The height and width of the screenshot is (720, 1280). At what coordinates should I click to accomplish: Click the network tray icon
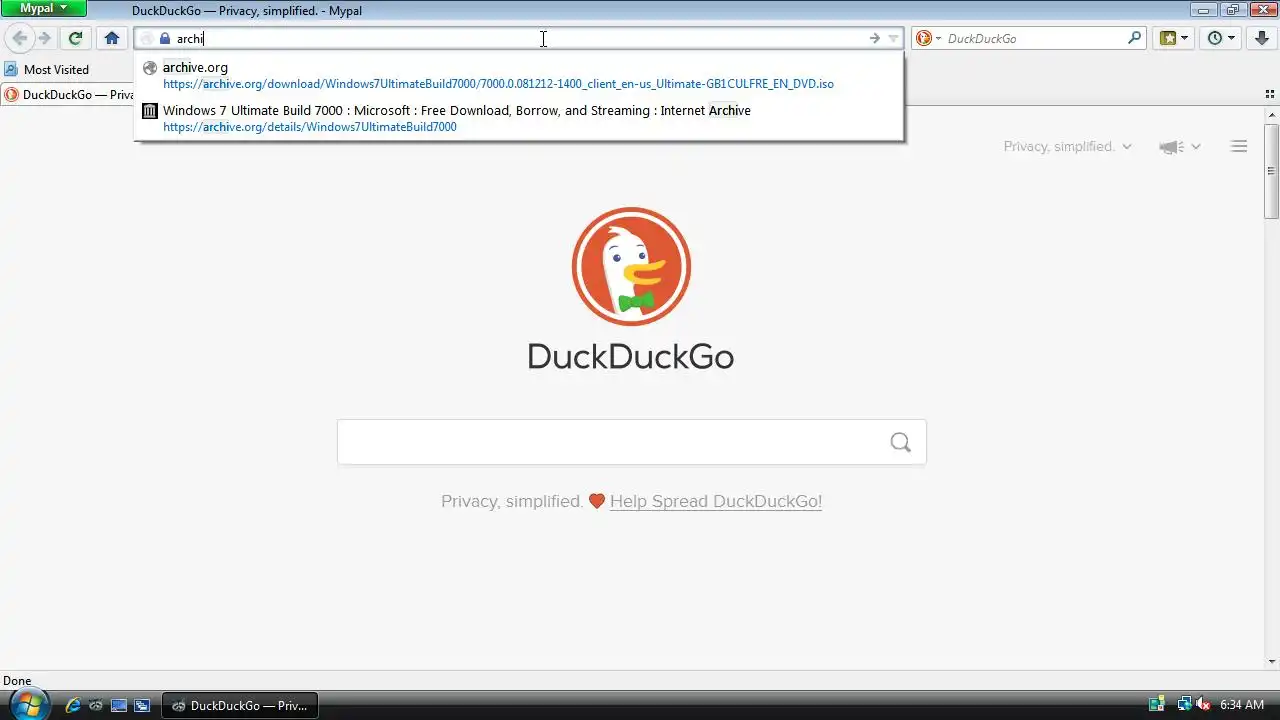coord(1184,704)
